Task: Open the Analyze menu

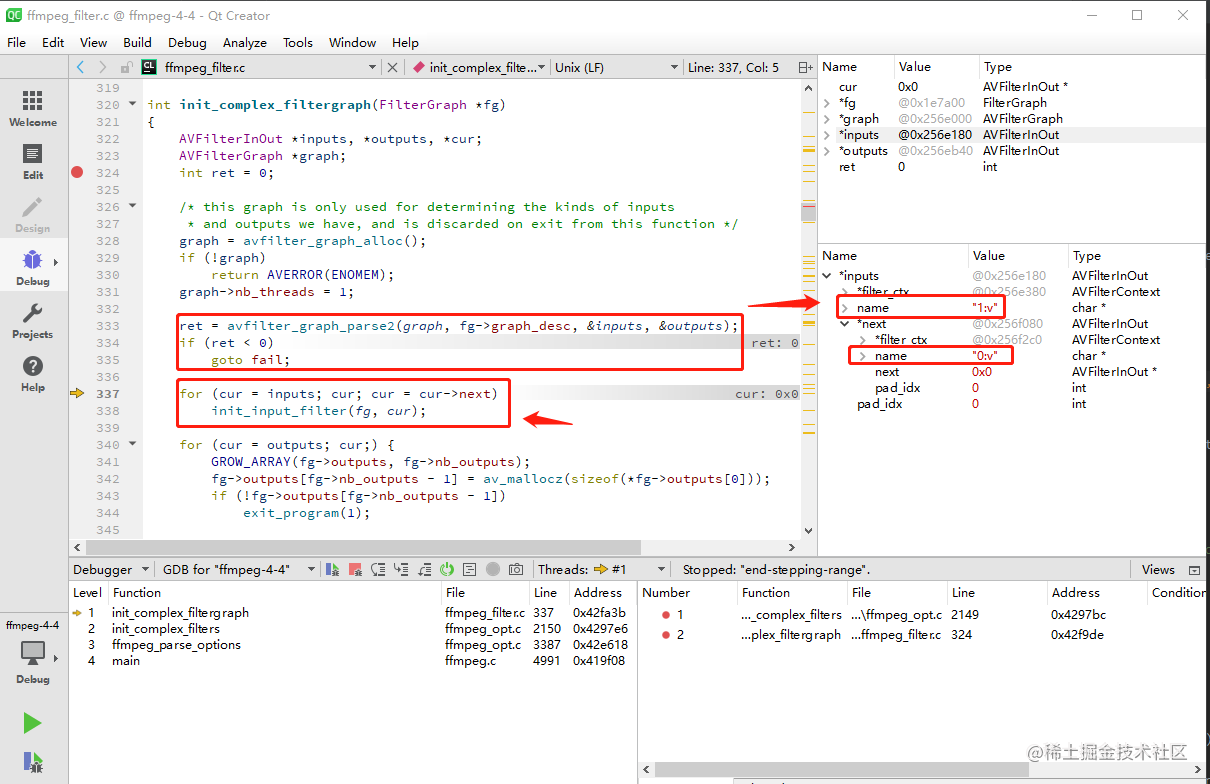Action: 245,42
